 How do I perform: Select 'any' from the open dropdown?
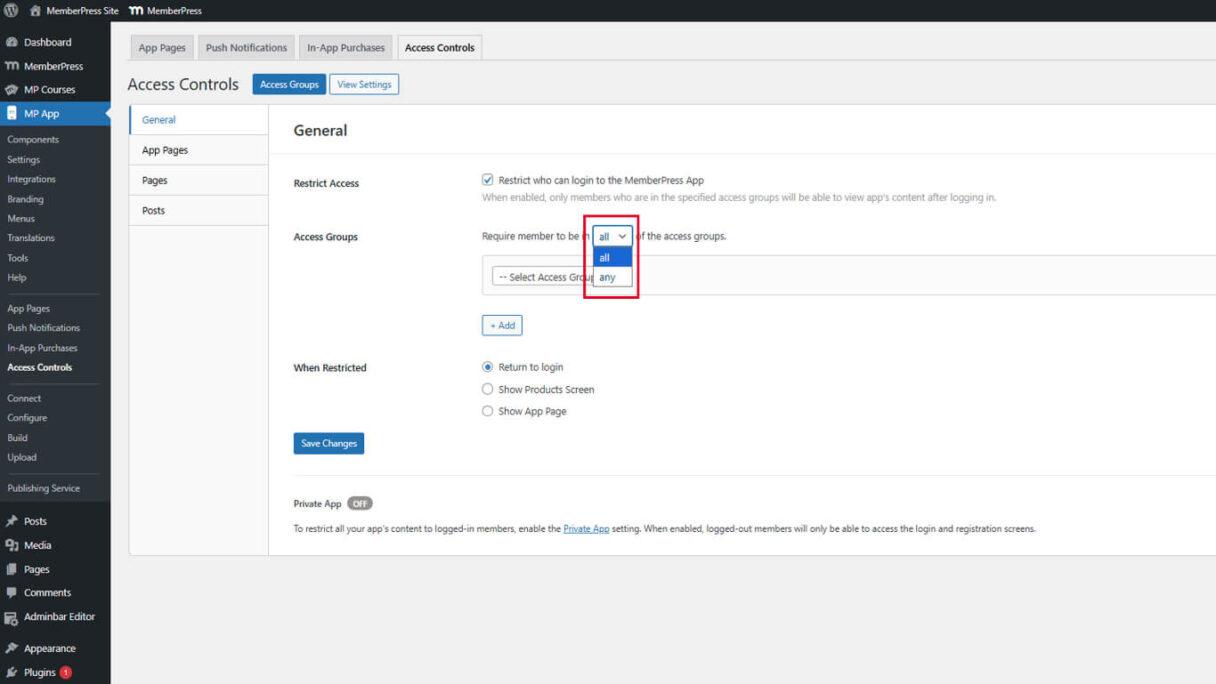pyautogui.click(x=608, y=277)
